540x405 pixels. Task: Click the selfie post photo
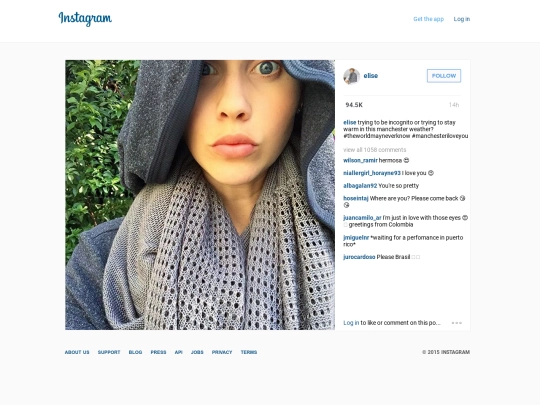pos(200,195)
